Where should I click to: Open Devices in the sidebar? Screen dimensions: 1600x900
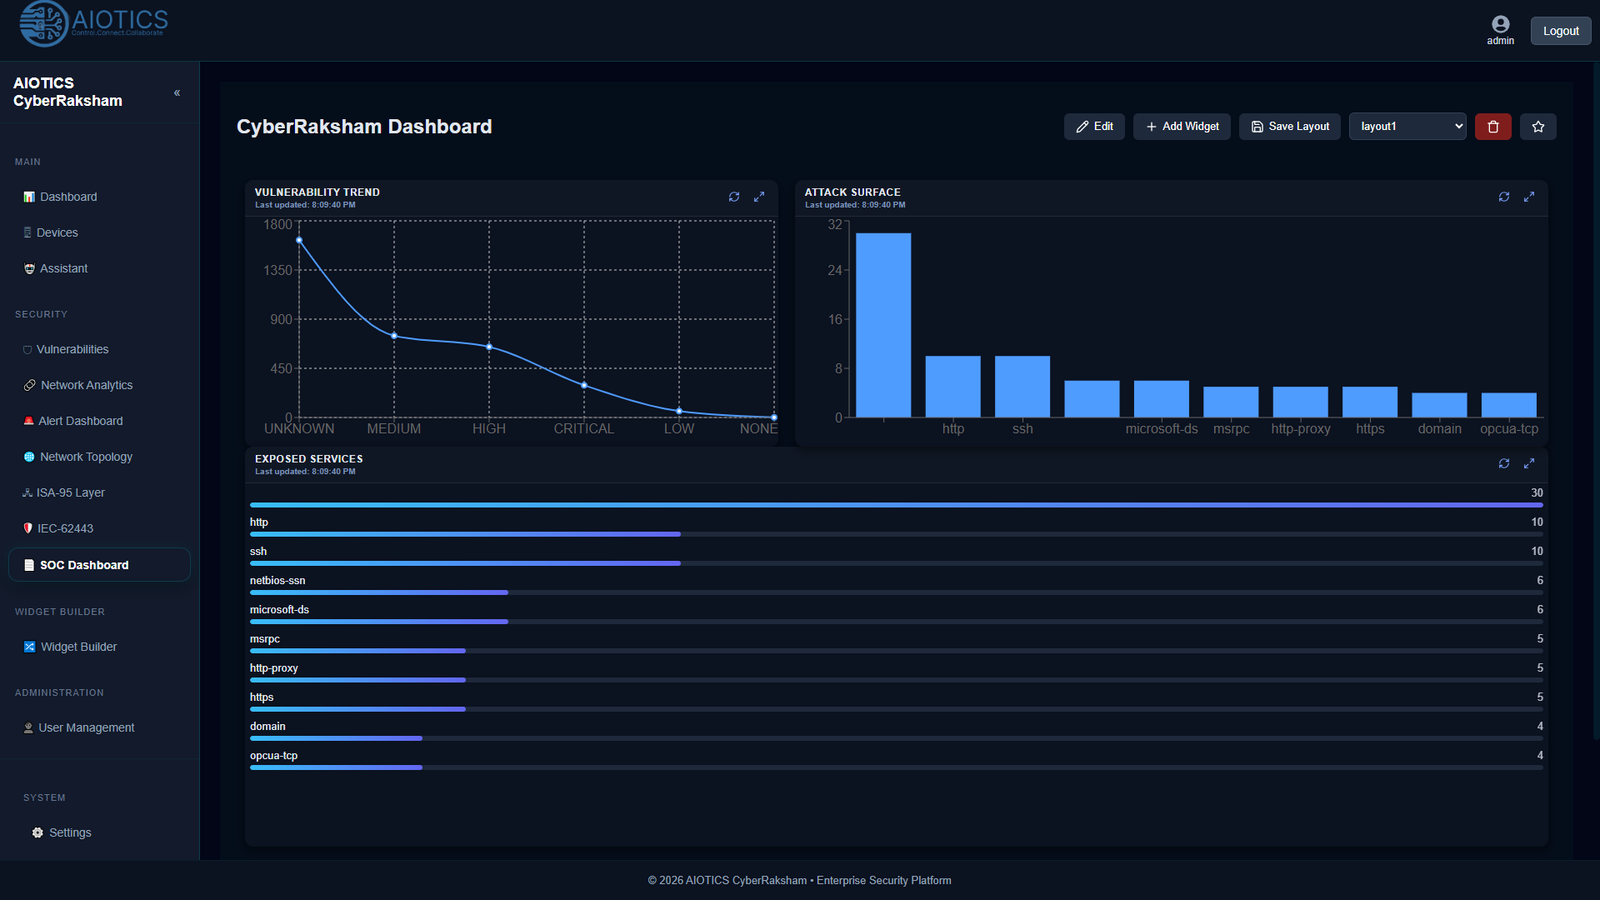point(100,233)
